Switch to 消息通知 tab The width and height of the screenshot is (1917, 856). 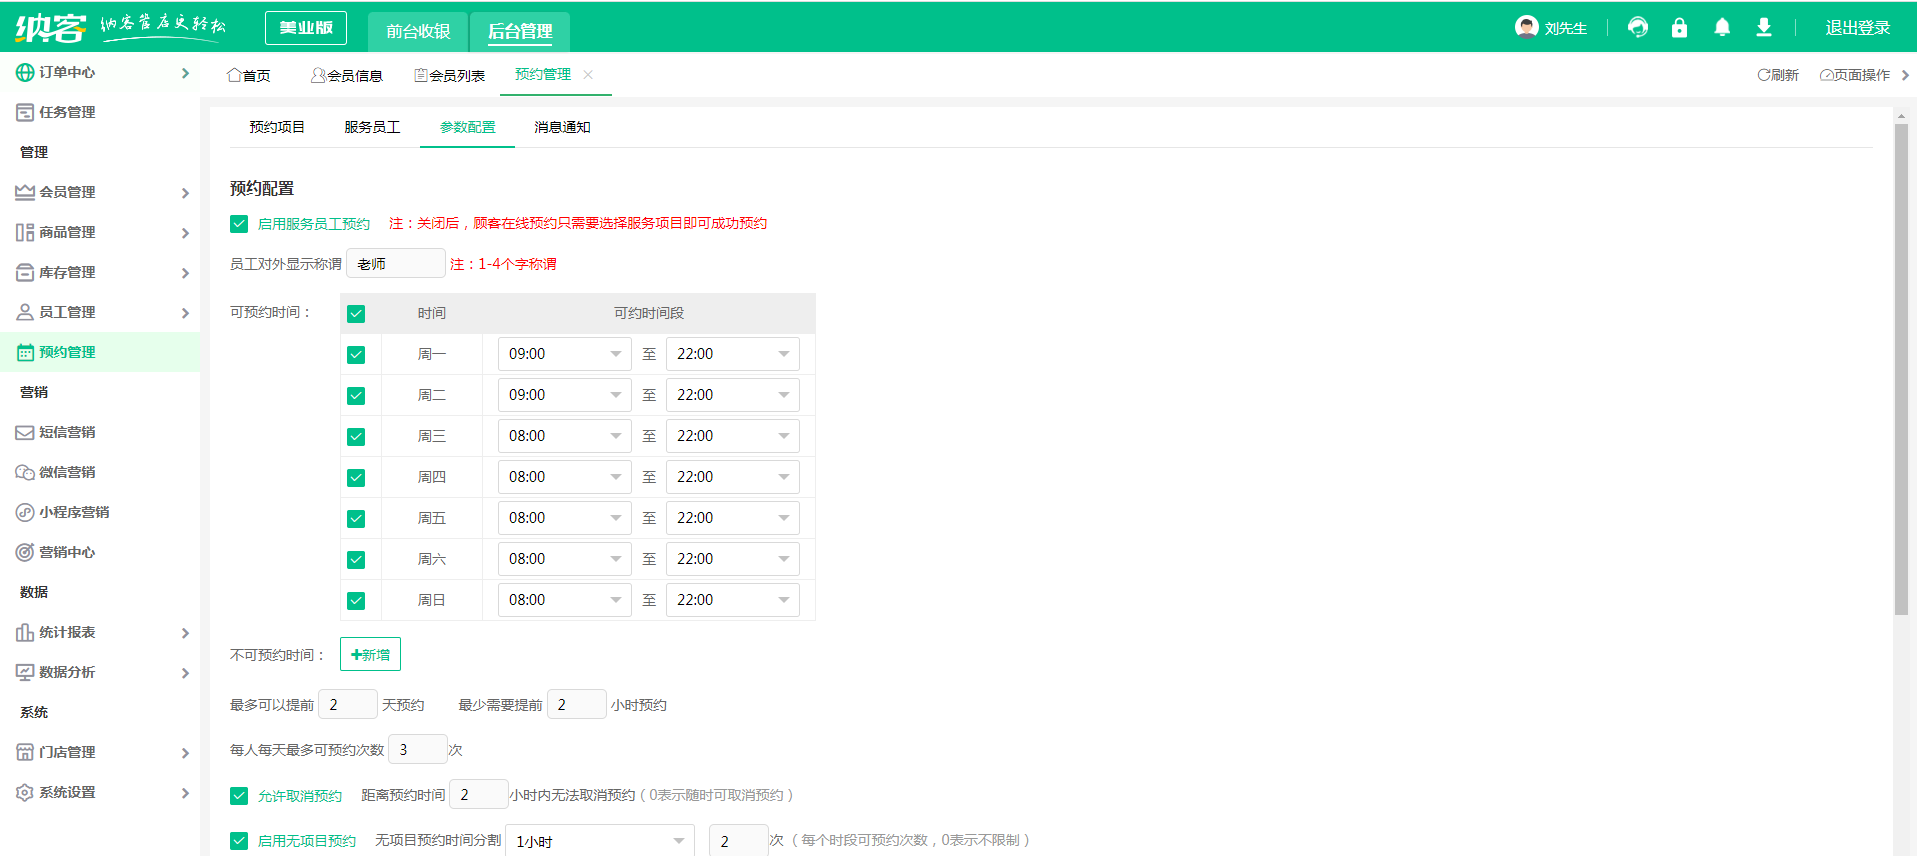[562, 127]
